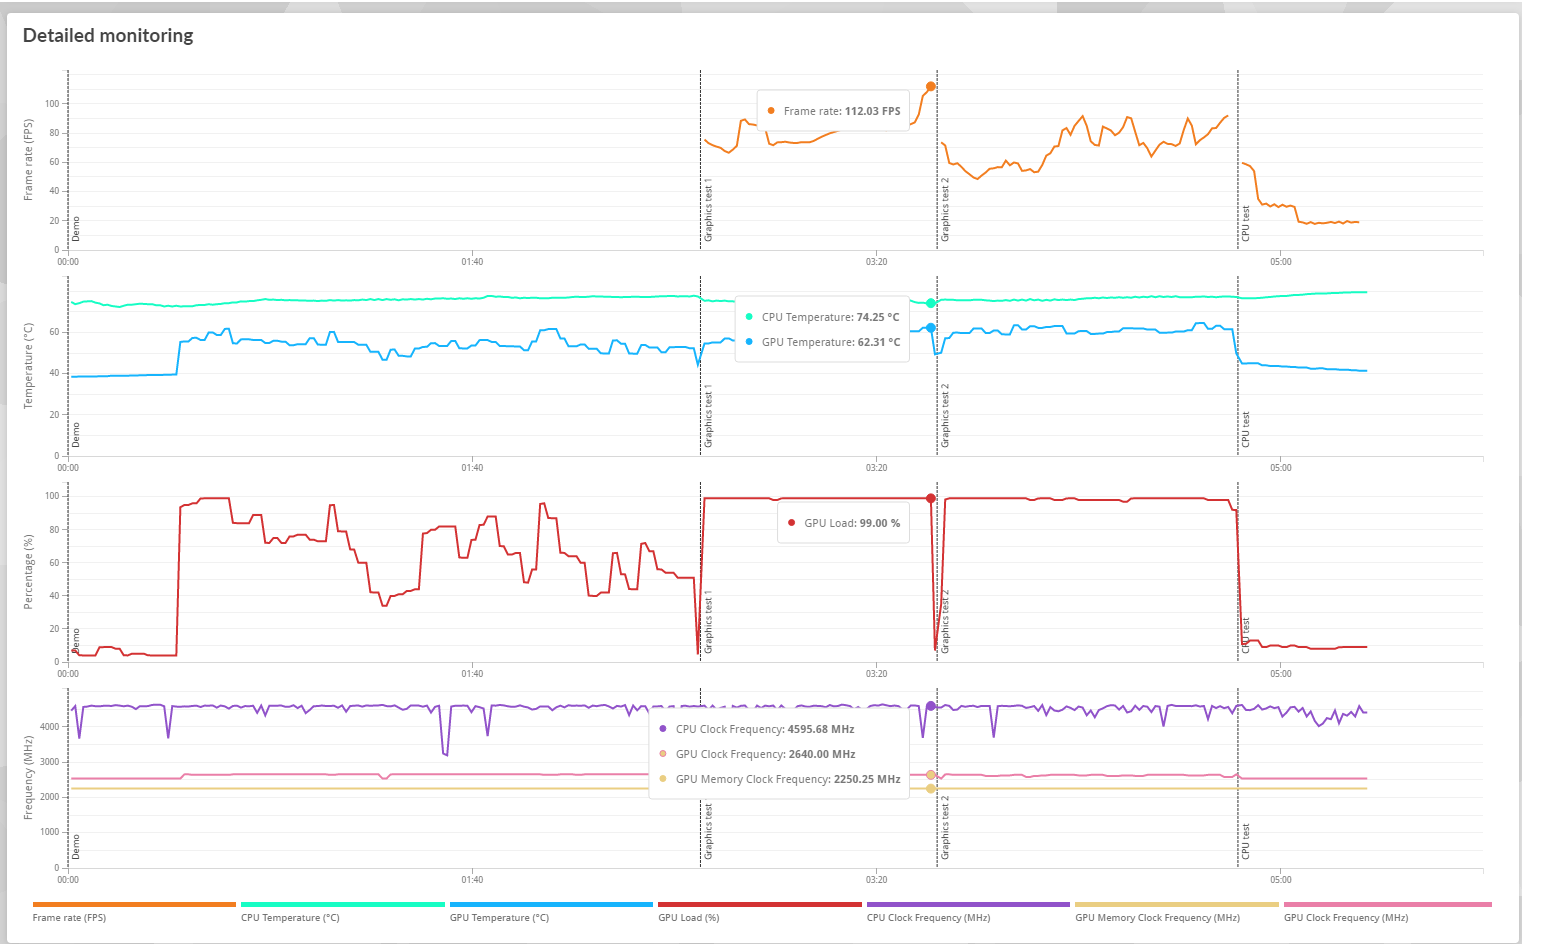Click Graphics test 1 marker in percentage chart
1552x944 pixels.
pos(708,622)
